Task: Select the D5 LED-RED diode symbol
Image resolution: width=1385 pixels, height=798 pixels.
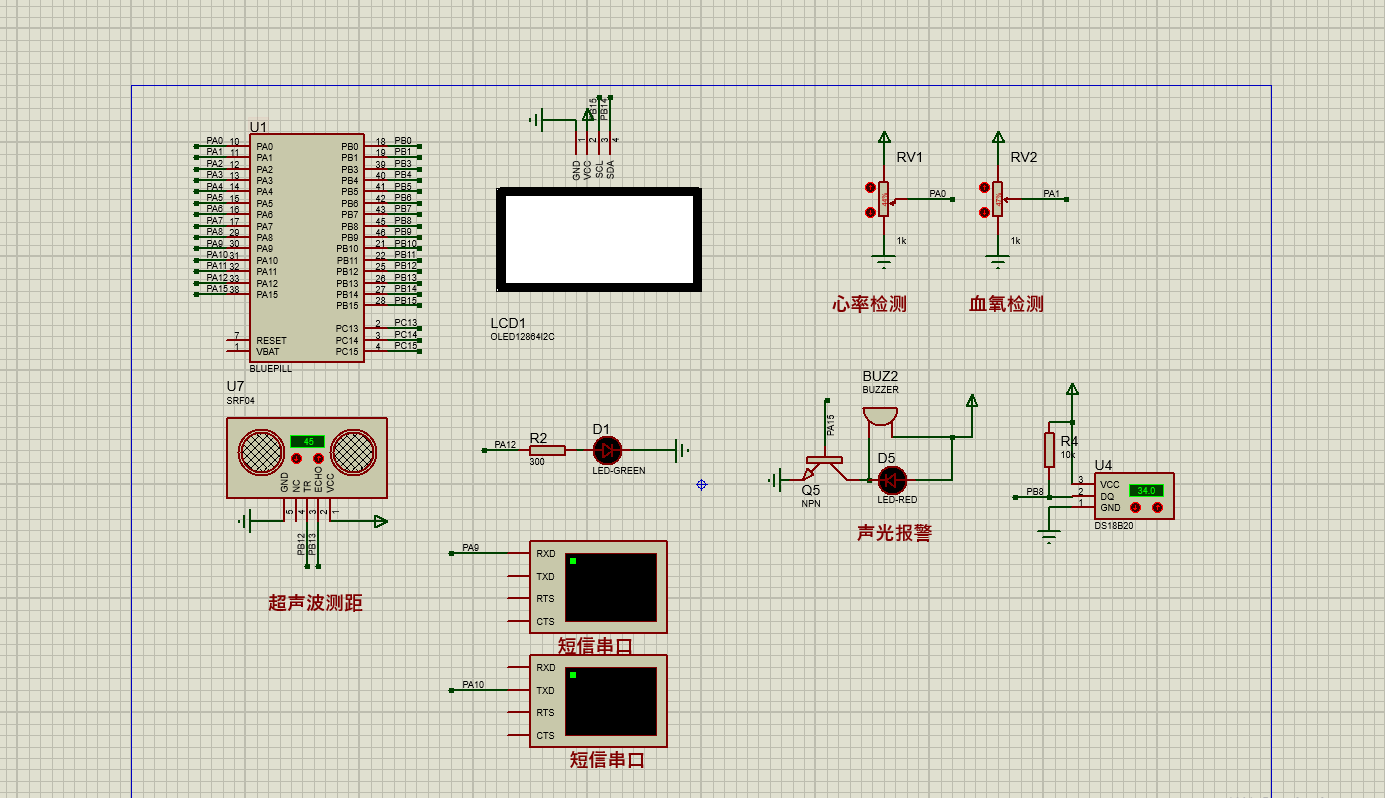Action: [891, 480]
